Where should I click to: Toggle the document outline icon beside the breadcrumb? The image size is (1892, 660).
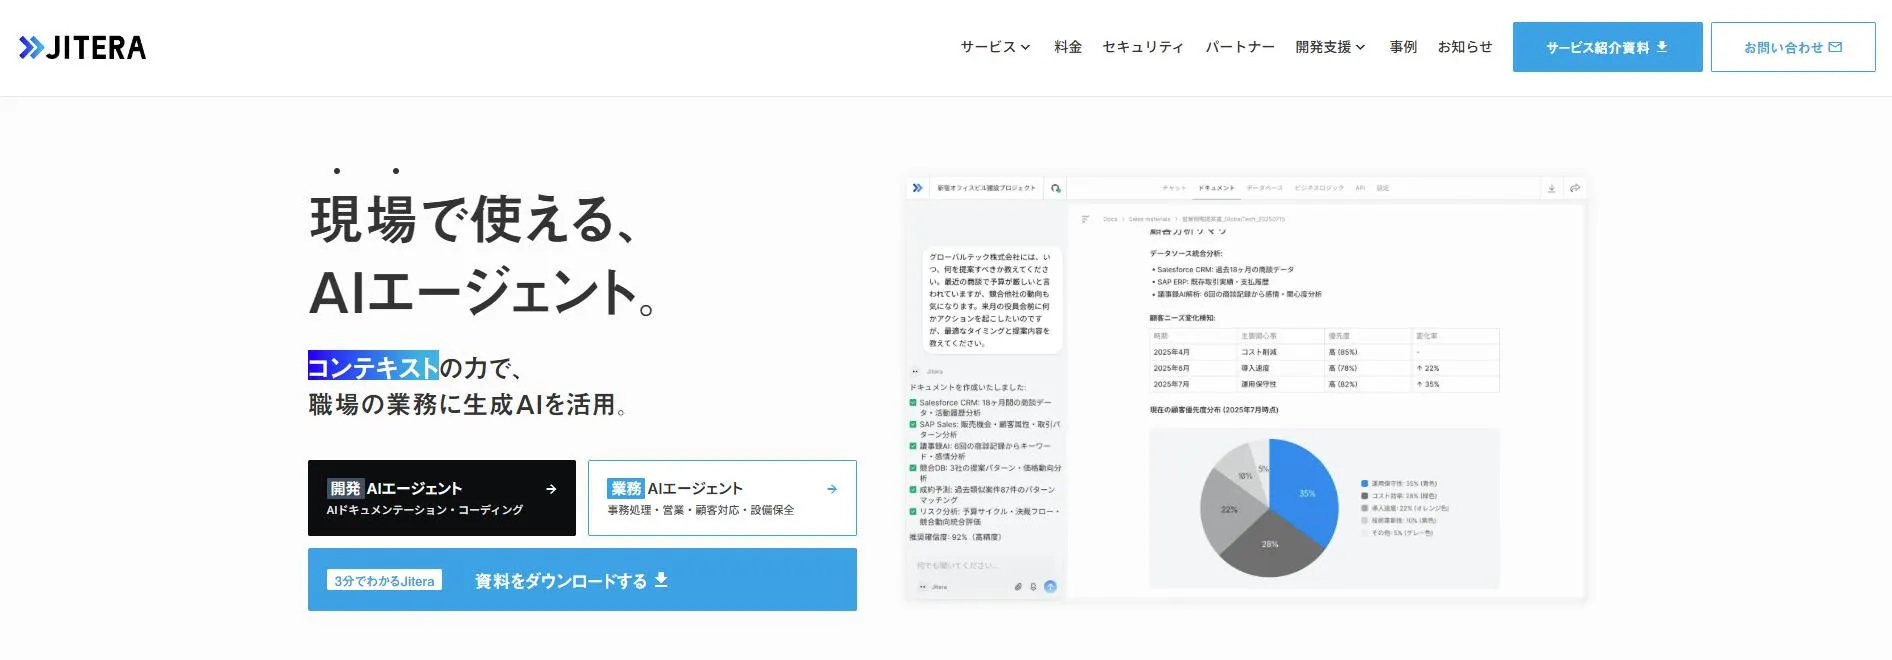pos(1085,219)
